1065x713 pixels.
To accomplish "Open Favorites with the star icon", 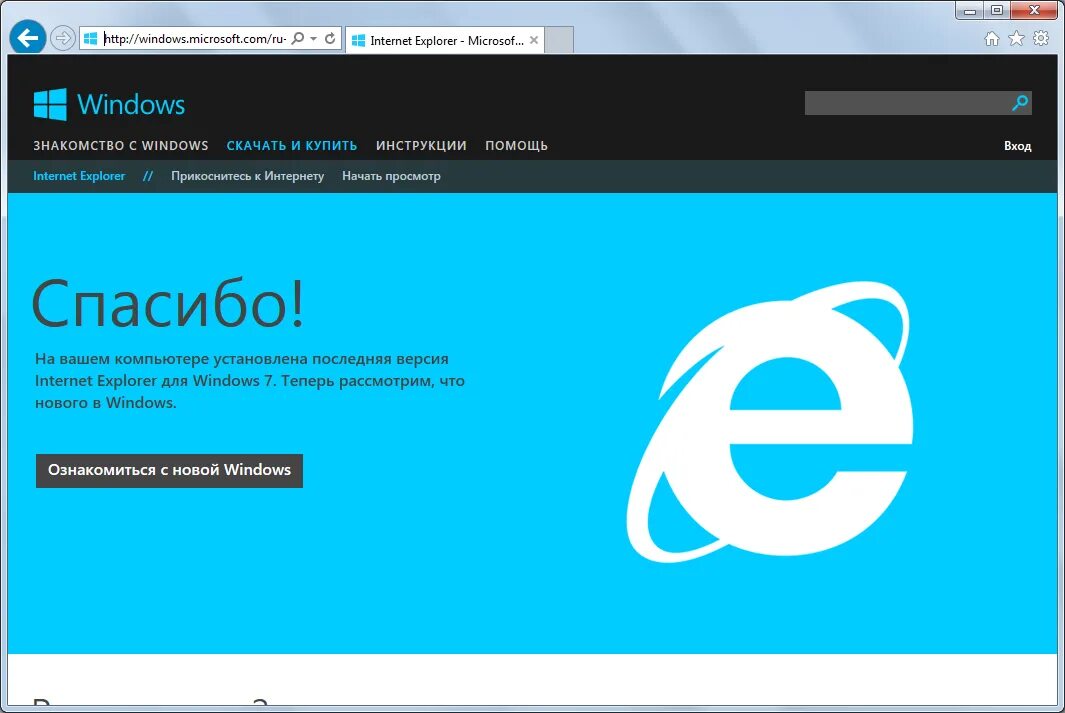I will coord(1016,39).
